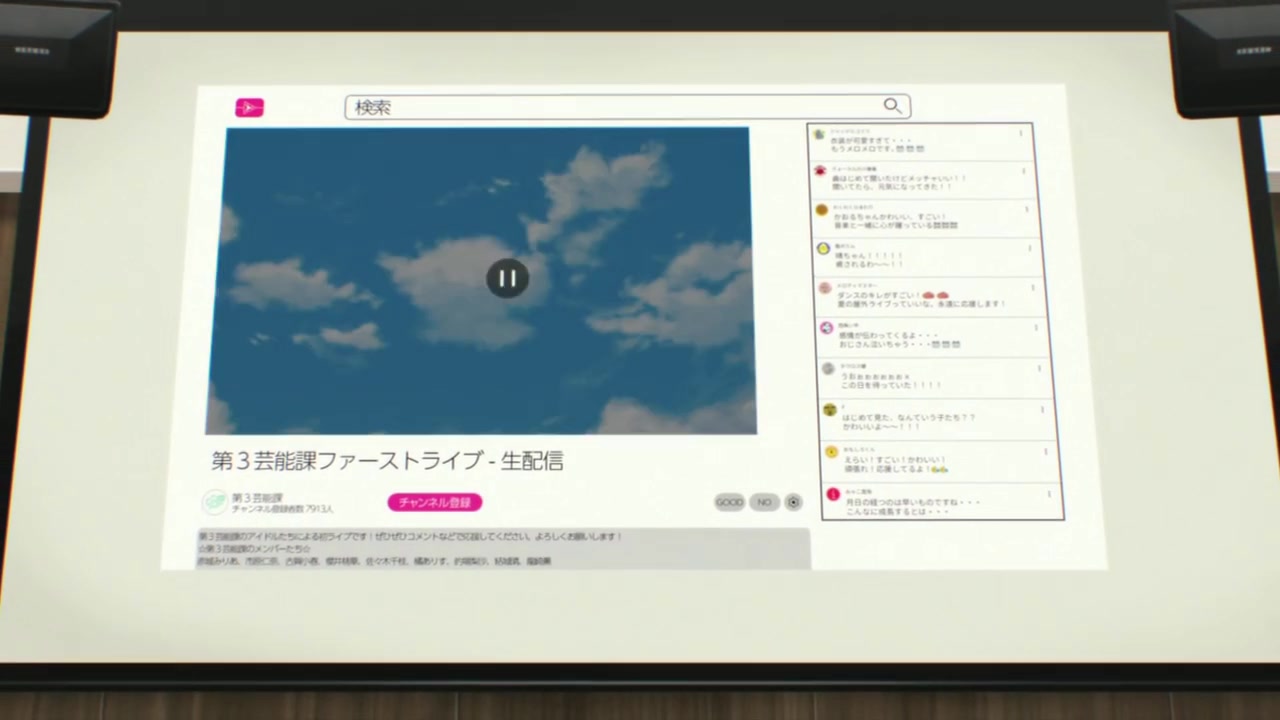Click the comment text 聞いてたら、元気になってきた!!

(x=892, y=186)
